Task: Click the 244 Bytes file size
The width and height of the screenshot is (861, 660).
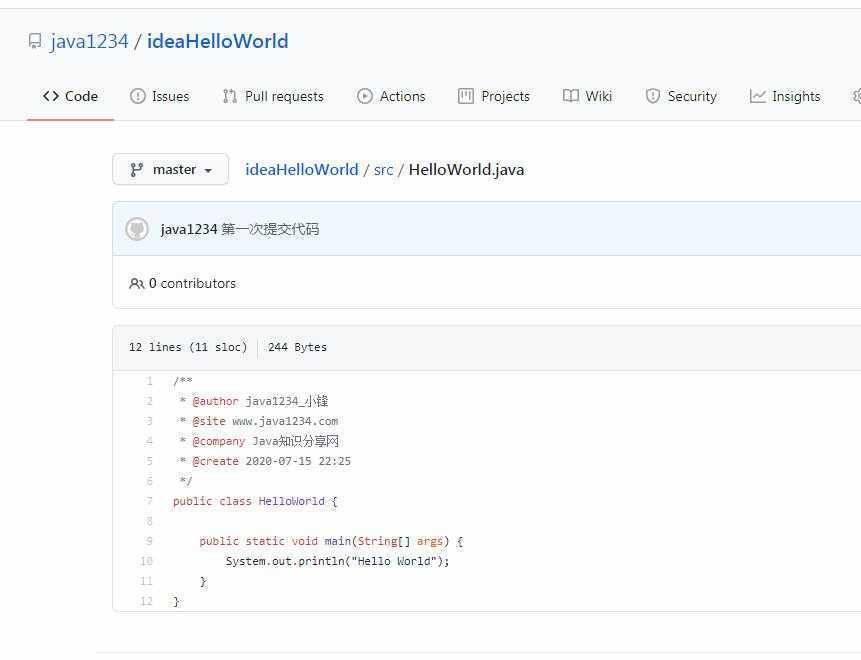Action: (x=297, y=347)
